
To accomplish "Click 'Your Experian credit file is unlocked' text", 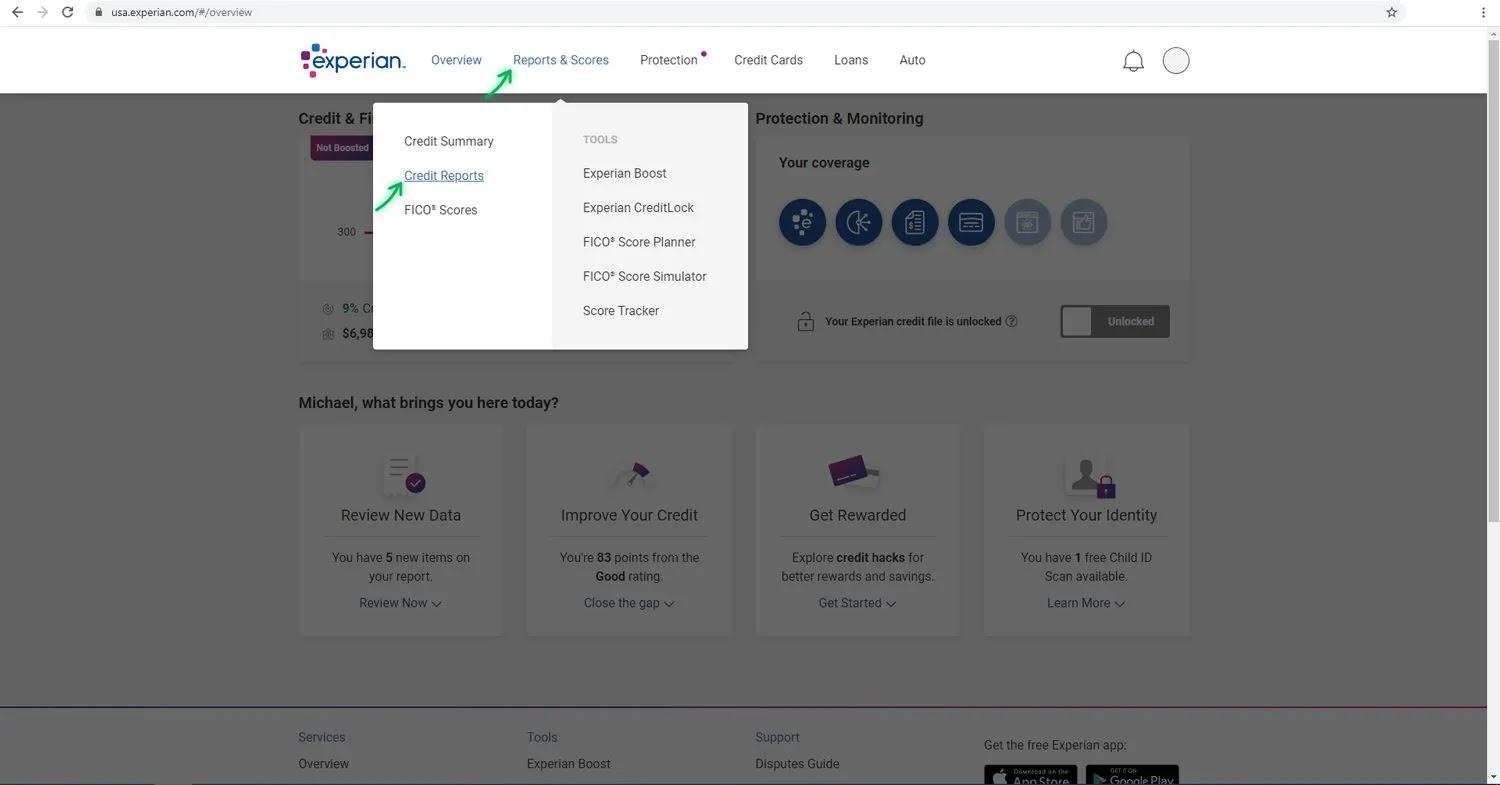I will click(x=913, y=322).
